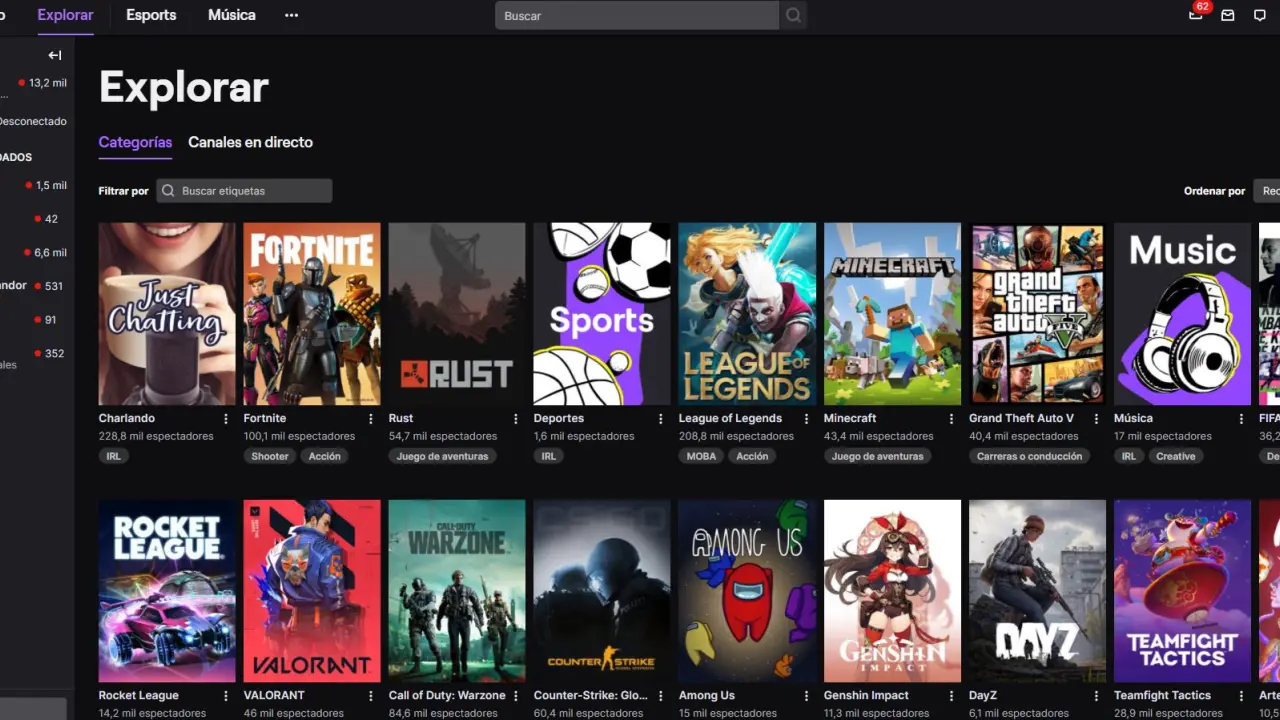Open the Rust category thumbnail
The width and height of the screenshot is (1280, 720).
(456, 314)
